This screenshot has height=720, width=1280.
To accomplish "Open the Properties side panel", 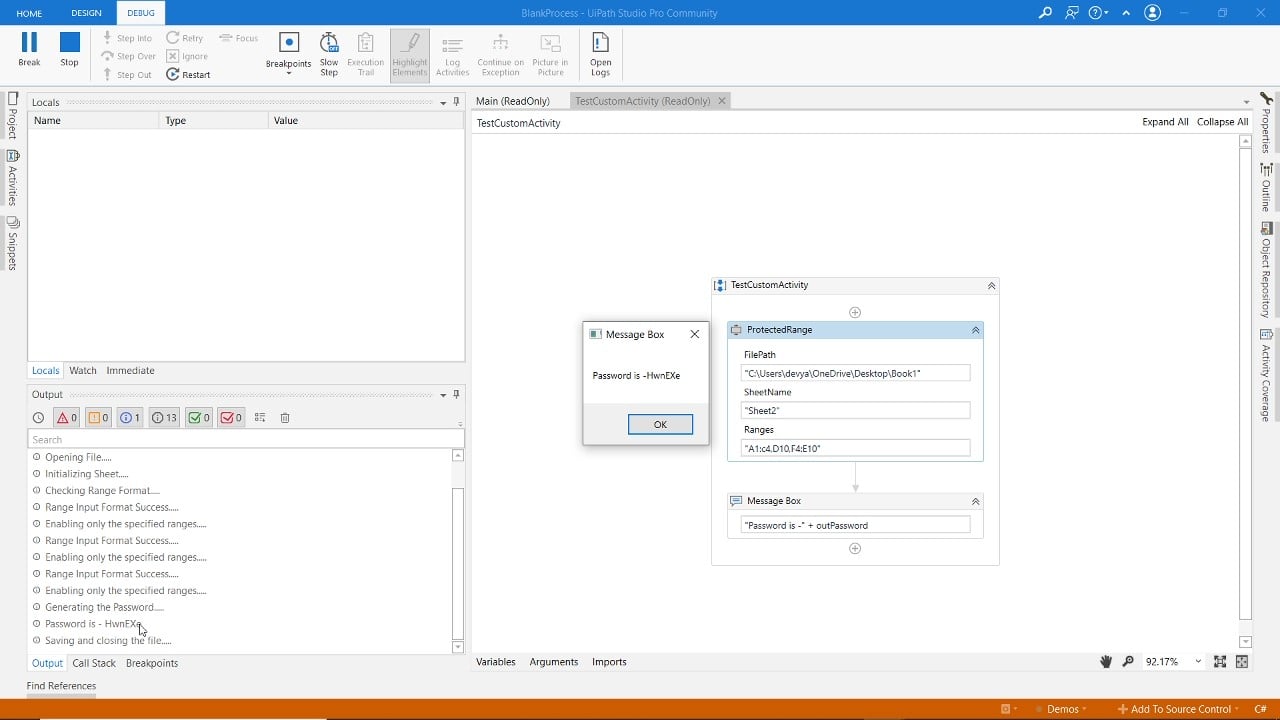I will pos(1266,123).
